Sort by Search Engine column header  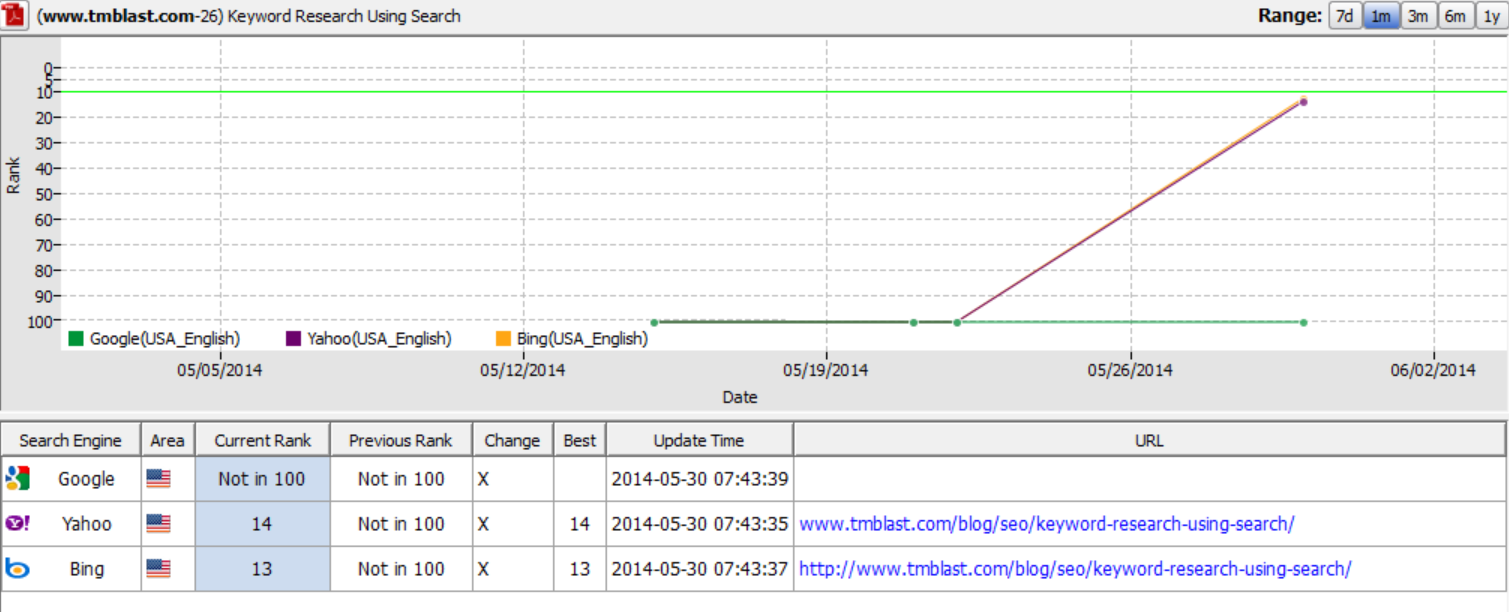(71, 440)
